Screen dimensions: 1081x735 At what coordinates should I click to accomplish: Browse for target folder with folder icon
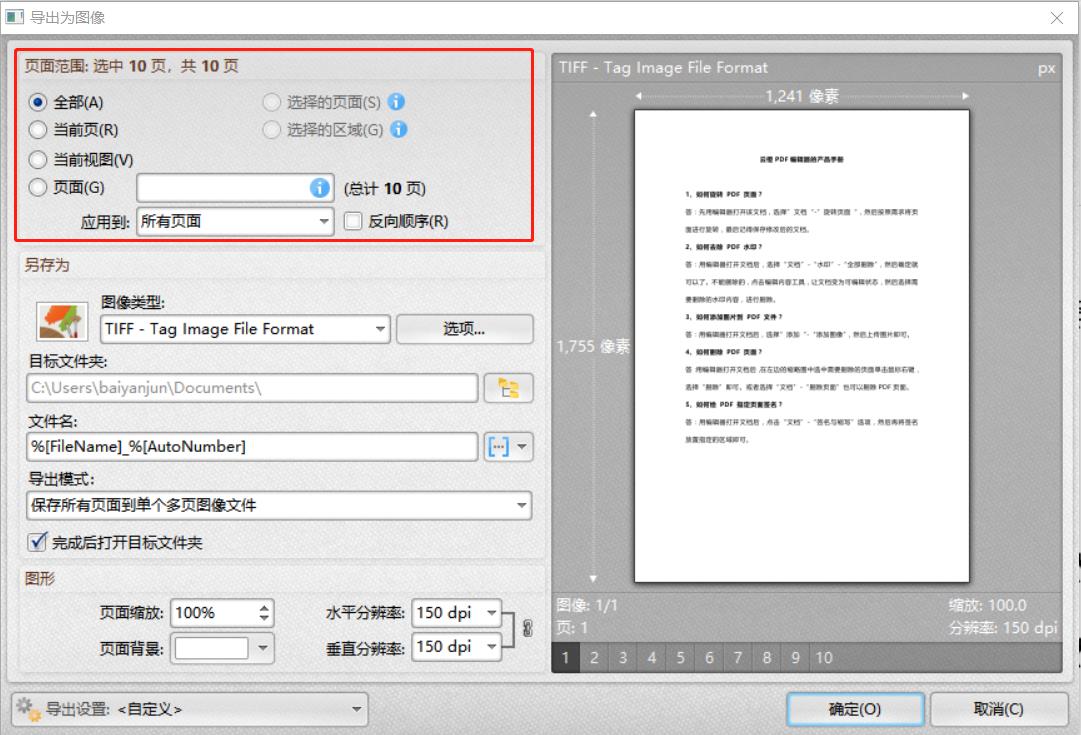click(509, 388)
